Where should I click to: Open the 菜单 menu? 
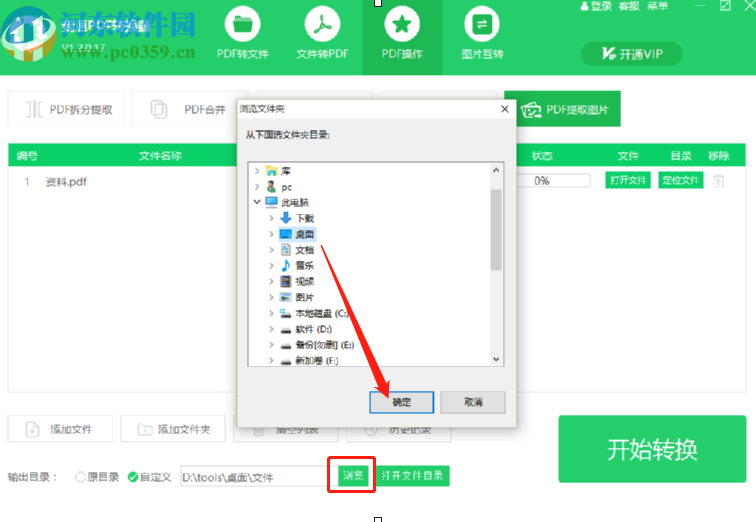pyautogui.click(x=658, y=6)
